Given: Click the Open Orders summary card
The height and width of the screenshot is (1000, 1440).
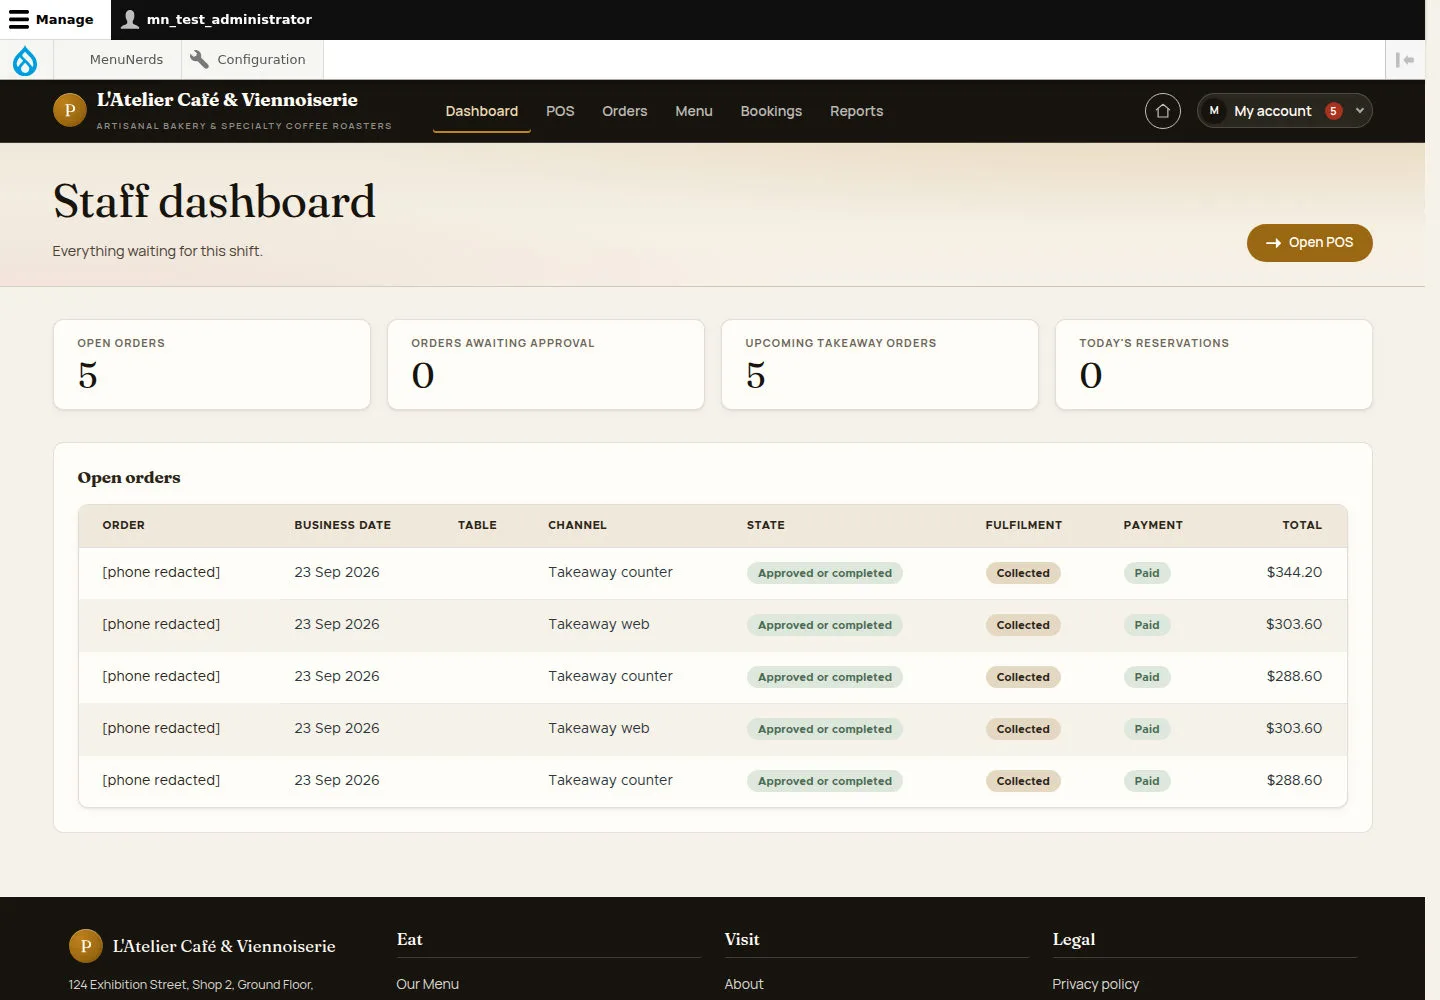Looking at the screenshot, I should 212,365.
